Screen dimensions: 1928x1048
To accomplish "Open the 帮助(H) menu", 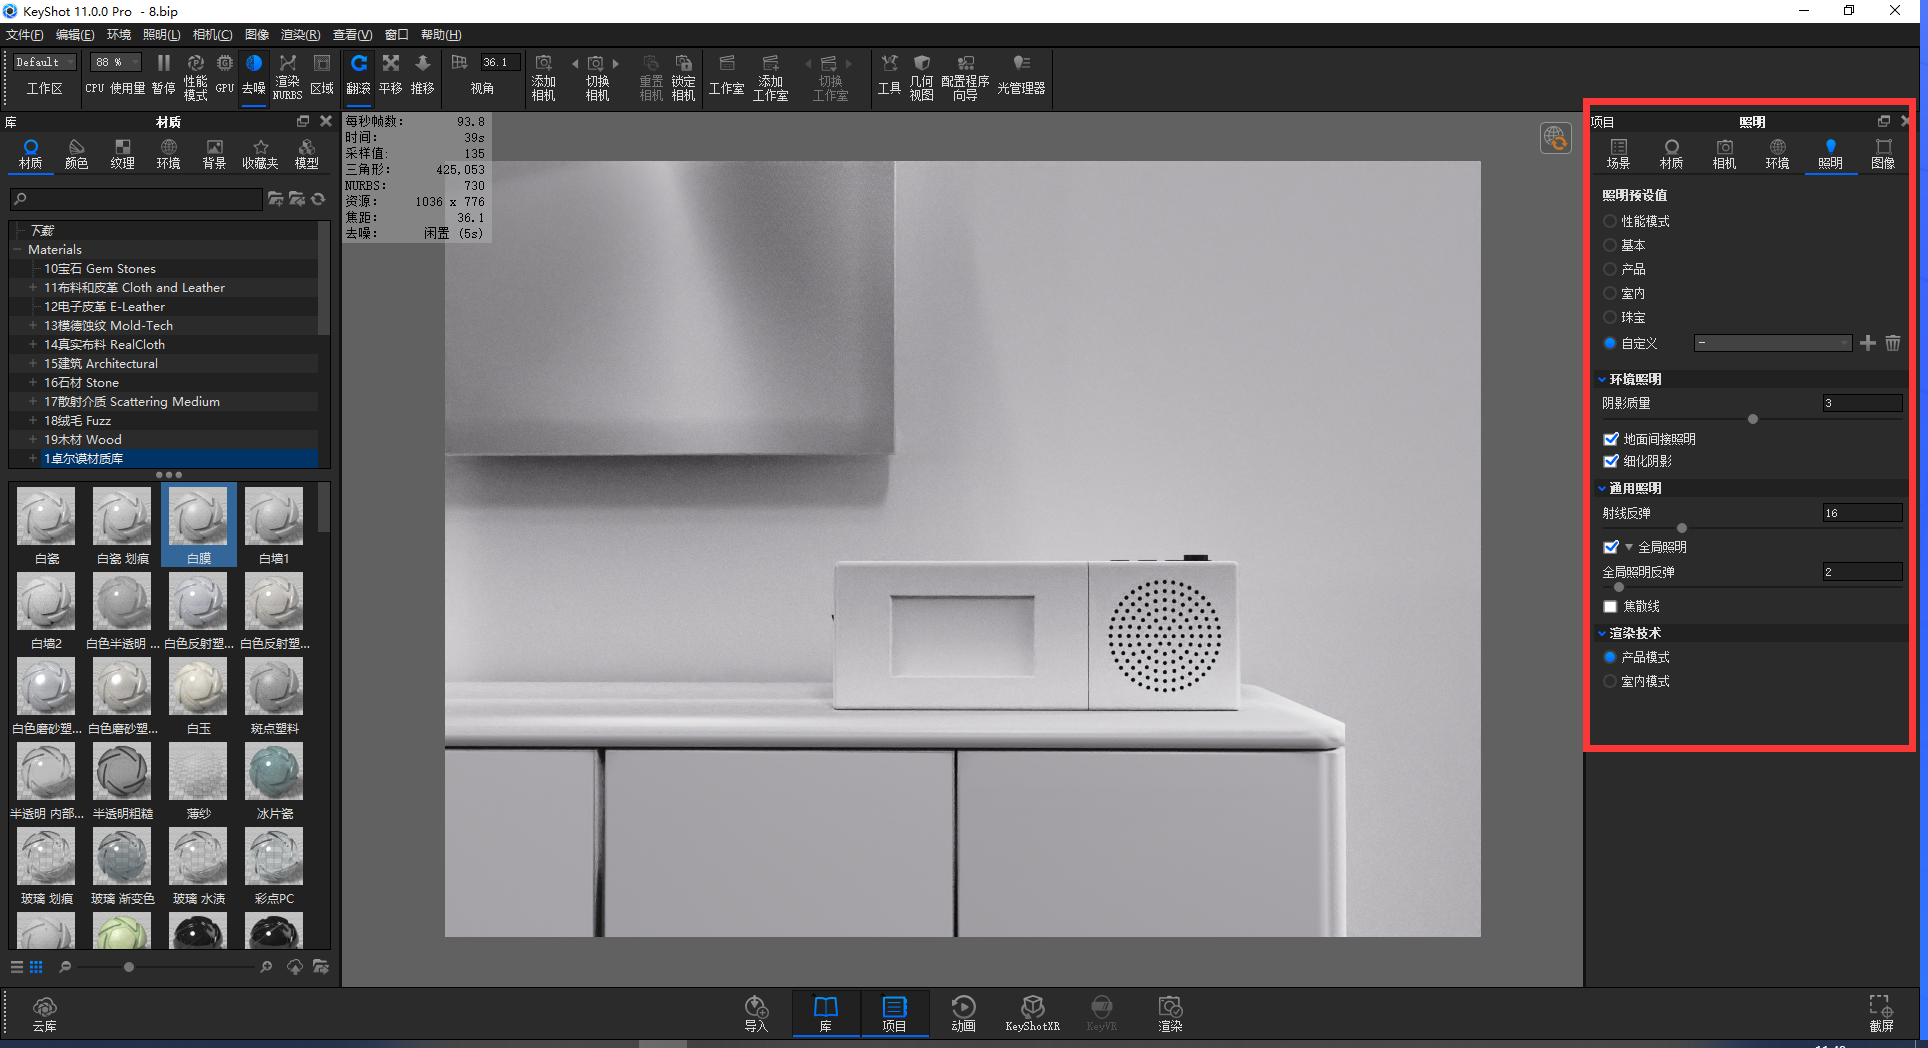I will tap(441, 35).
